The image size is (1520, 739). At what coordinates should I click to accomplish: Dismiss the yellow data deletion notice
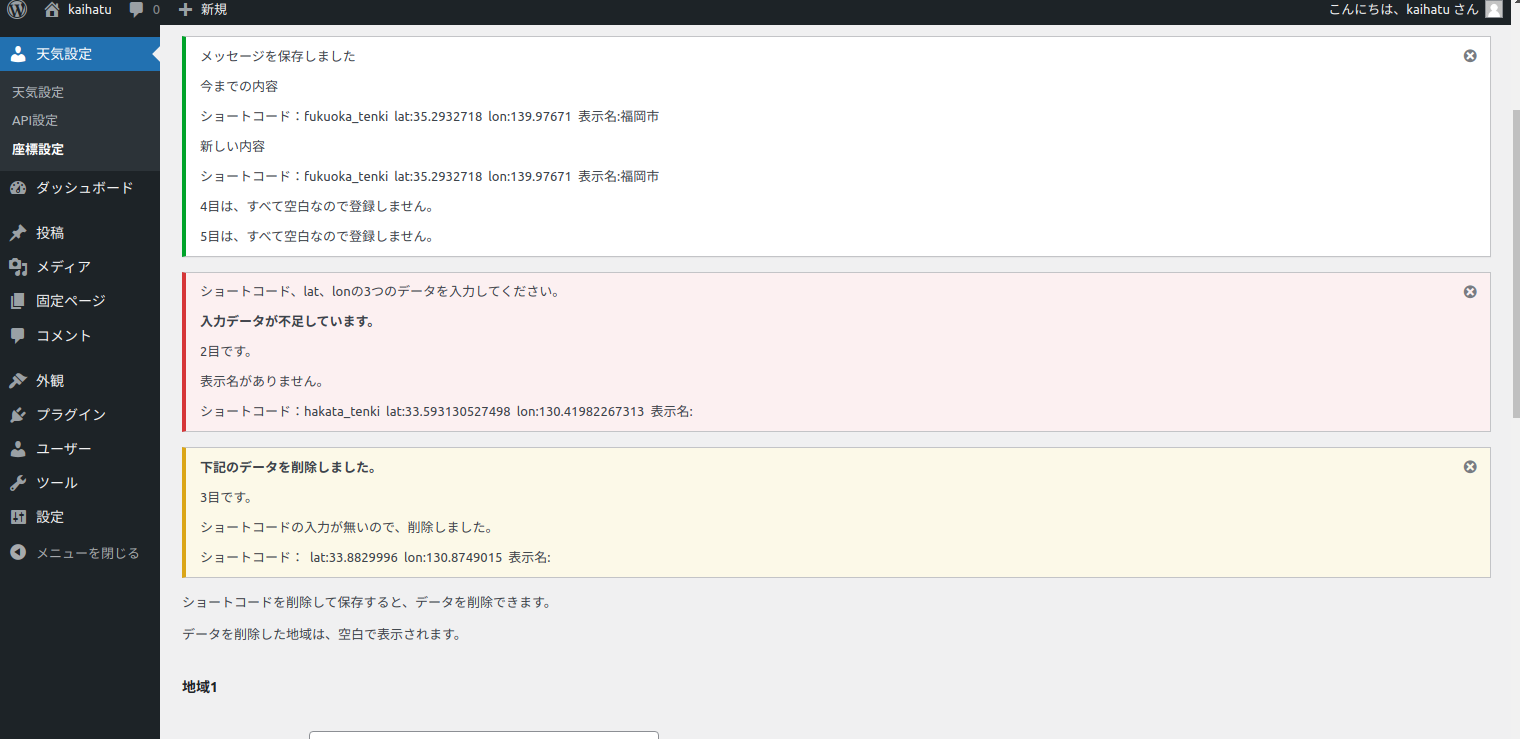point(1469,466)
